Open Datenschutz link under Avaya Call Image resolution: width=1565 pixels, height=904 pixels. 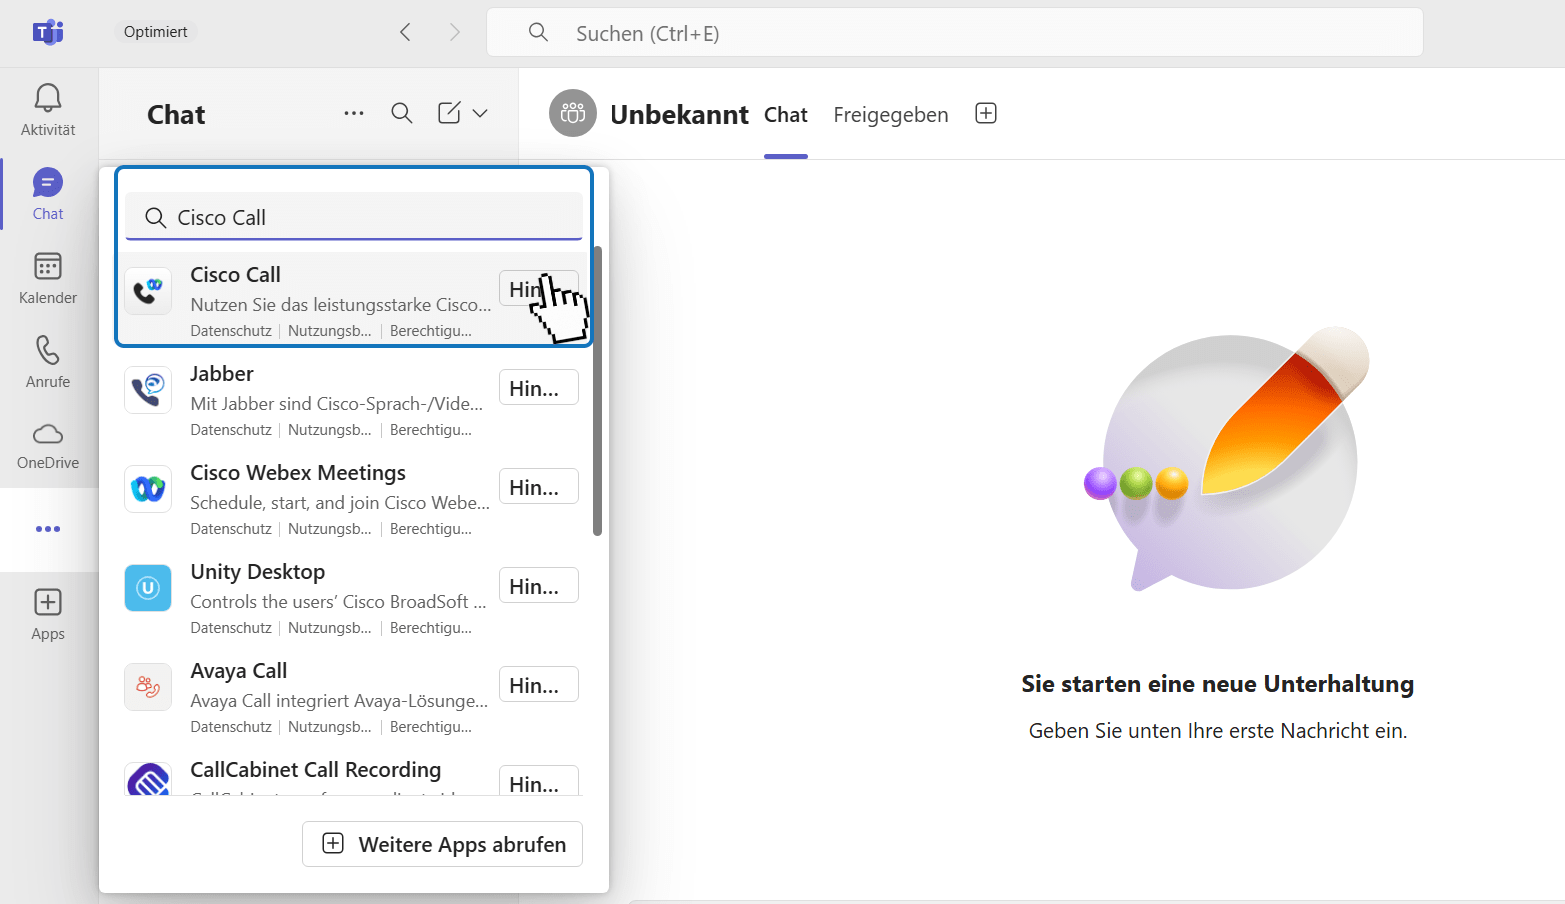coord(231,727)
